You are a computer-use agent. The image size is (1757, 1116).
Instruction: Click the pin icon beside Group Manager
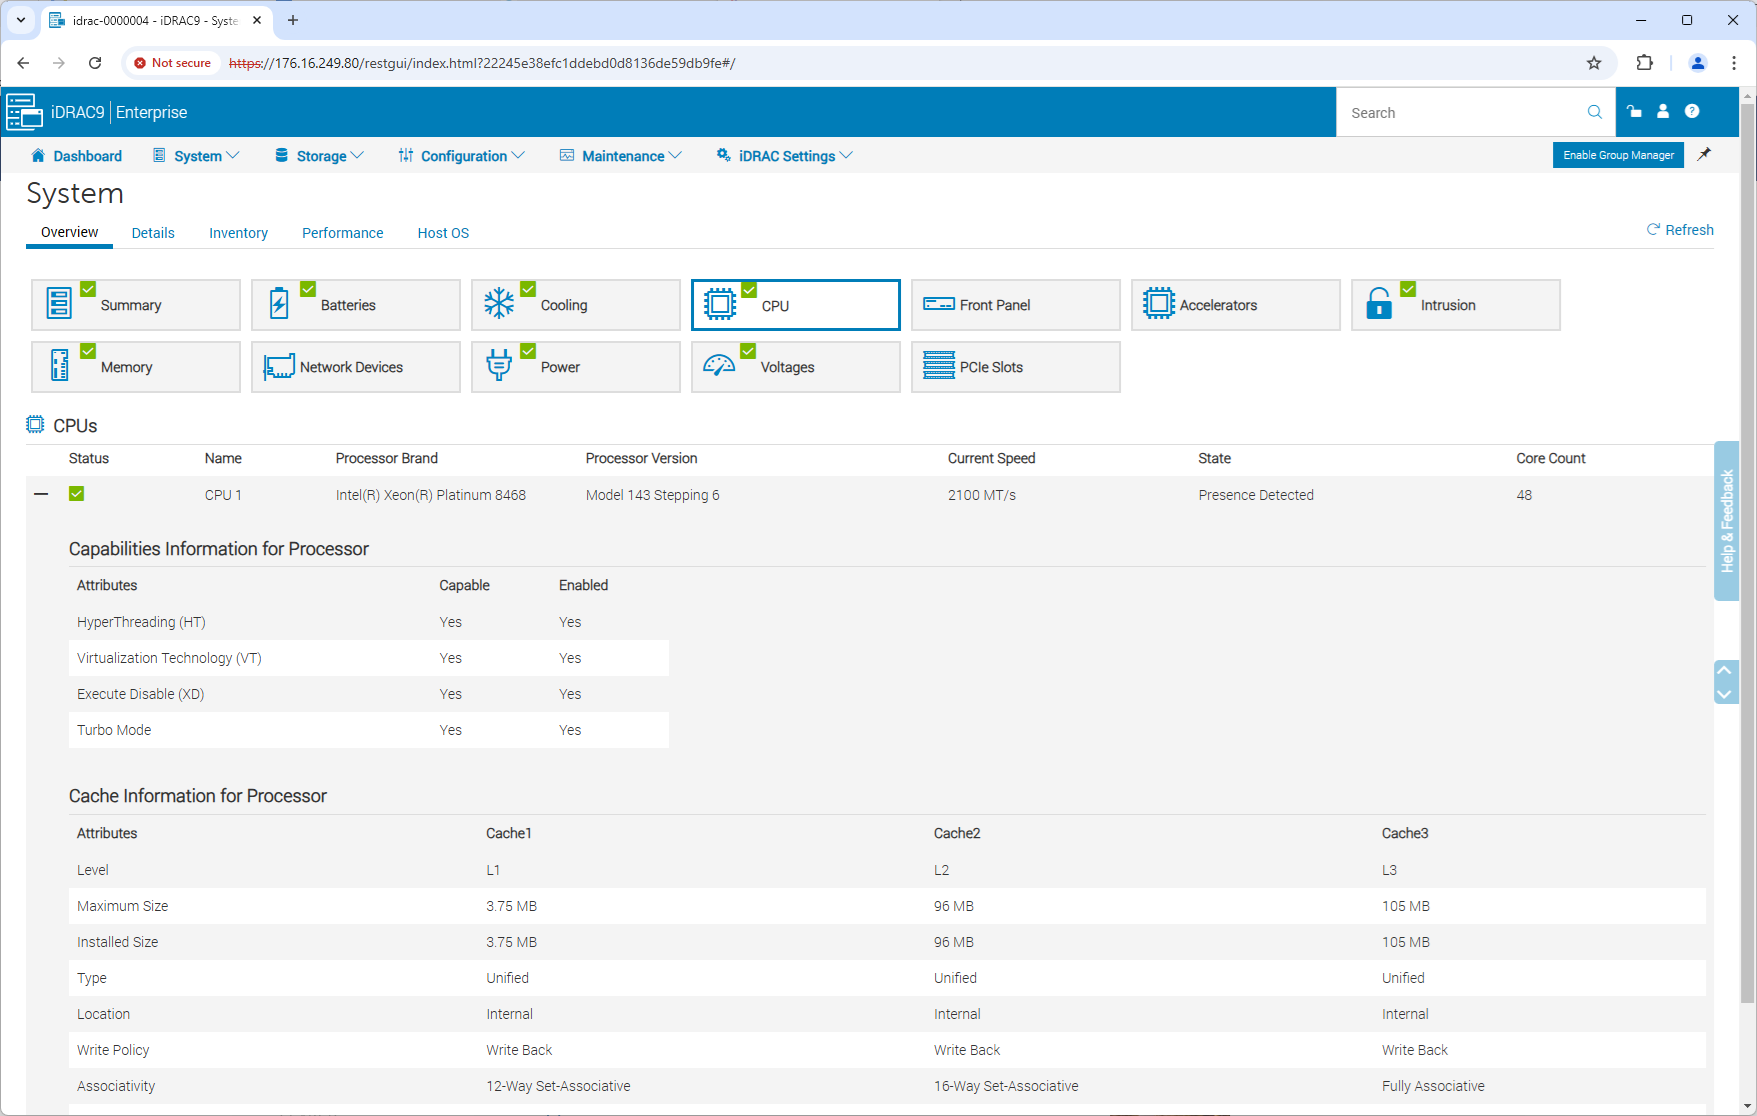(1704, 154)
